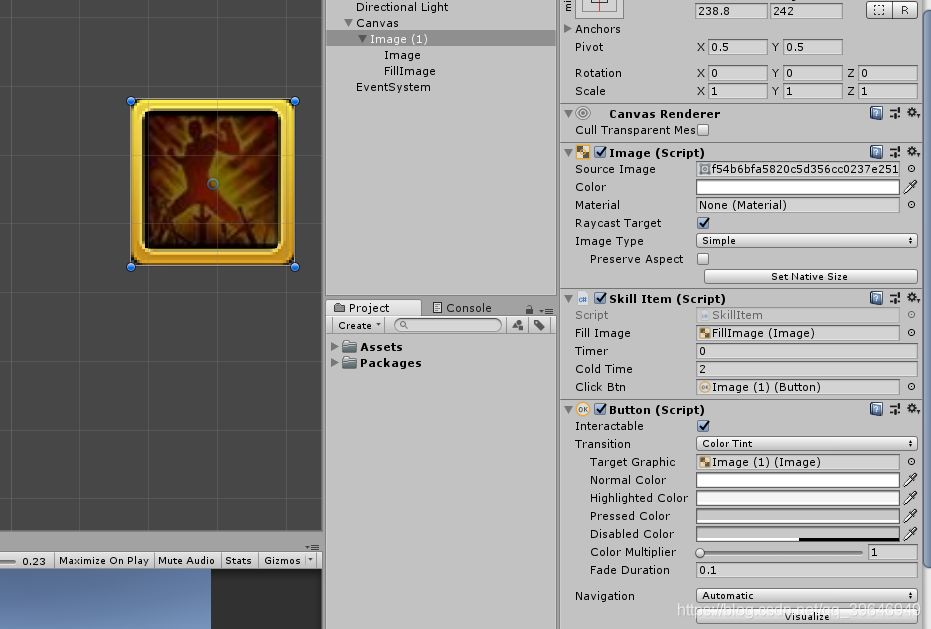The width and height of the screenshot is (931, 629).
Task: Collapse the Image (1) hierarchy node
Action: point(362,39)
